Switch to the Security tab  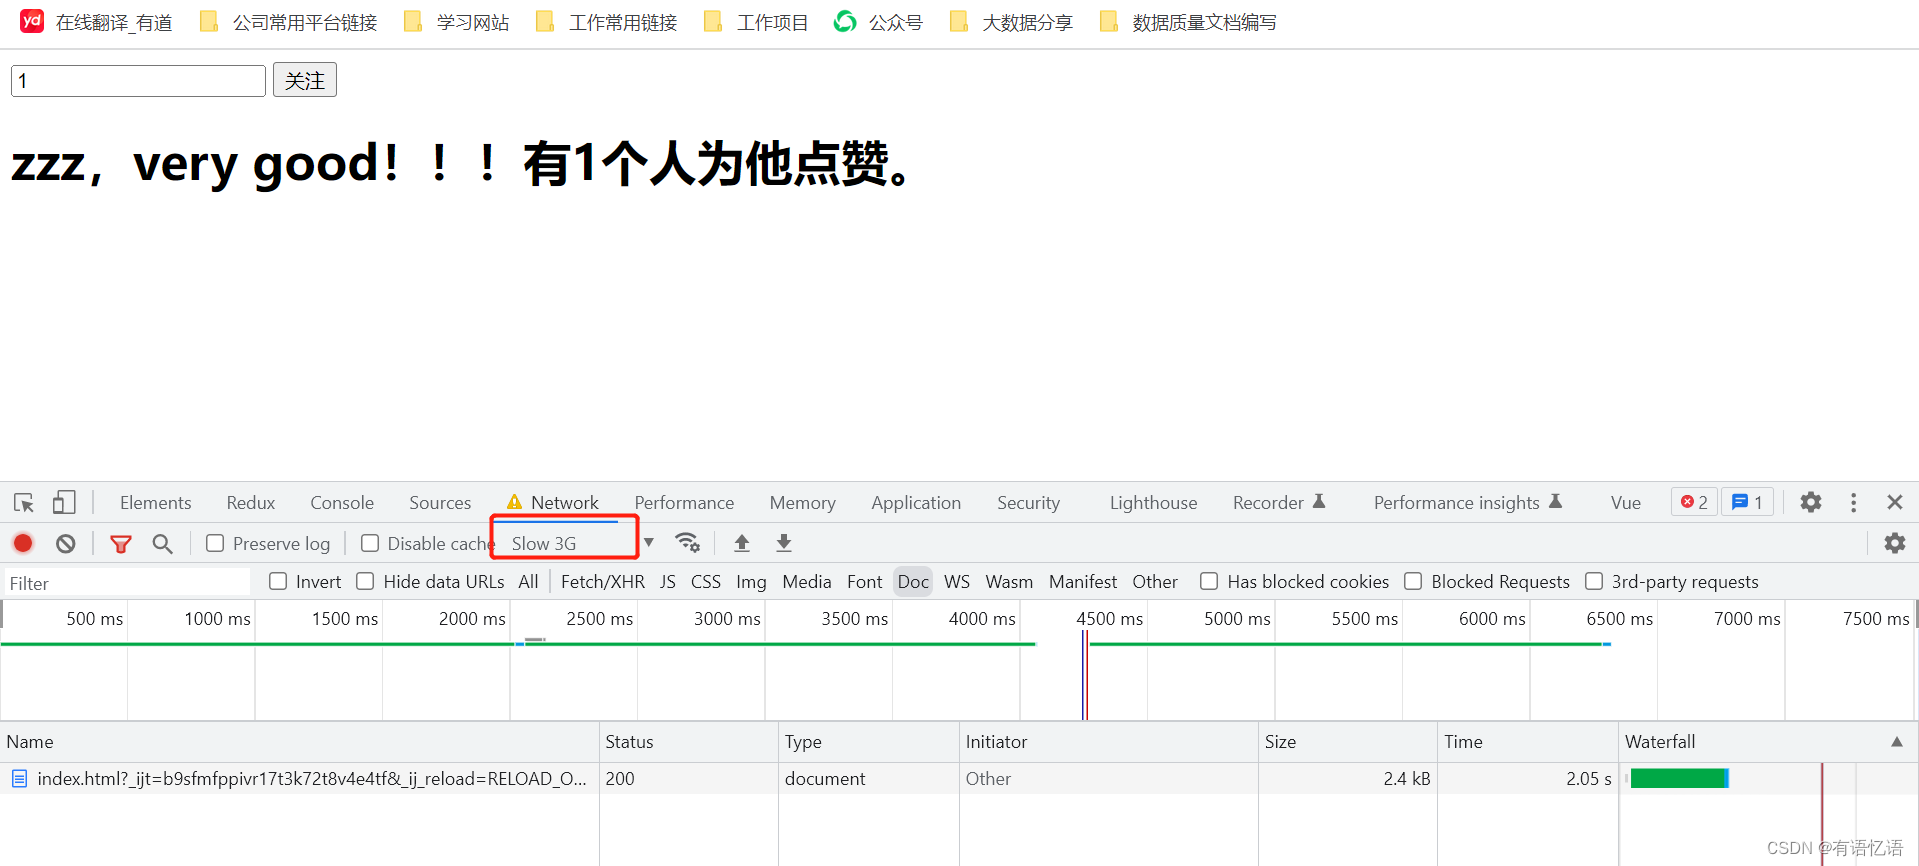(x=1028, y=502)
